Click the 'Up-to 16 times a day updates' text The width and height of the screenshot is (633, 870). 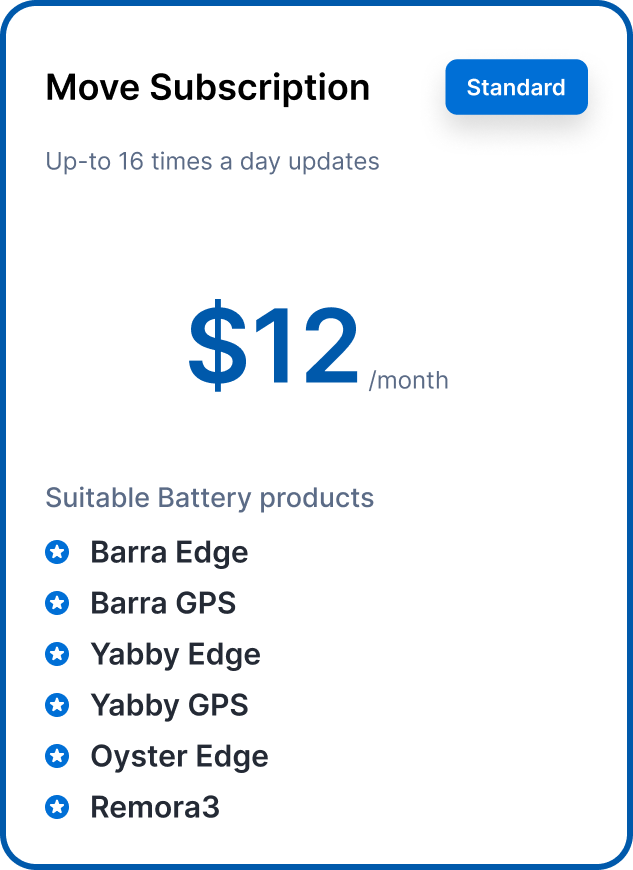click(212, 161)
